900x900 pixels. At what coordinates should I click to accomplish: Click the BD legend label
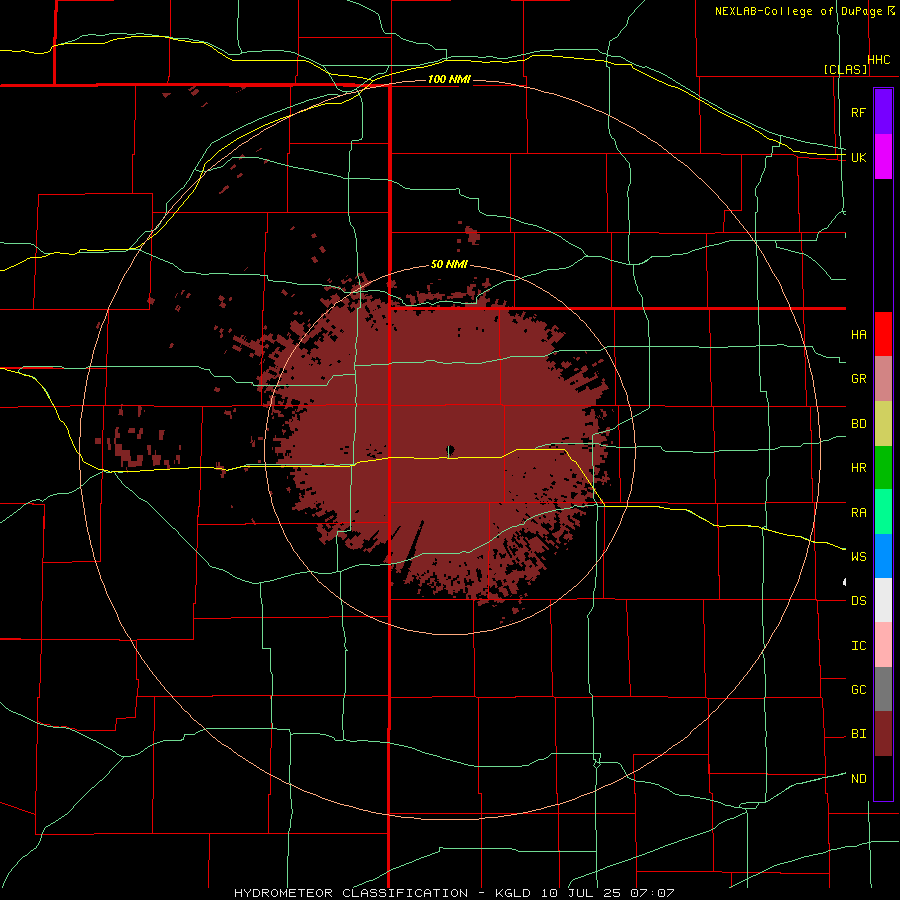(x=859, y=424)
